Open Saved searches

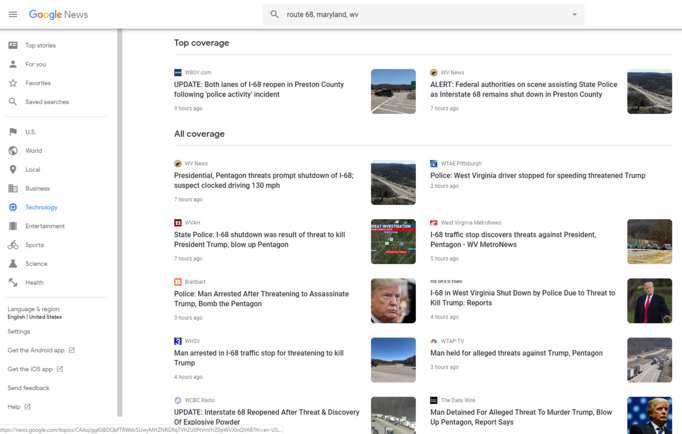tap(47, 102)
